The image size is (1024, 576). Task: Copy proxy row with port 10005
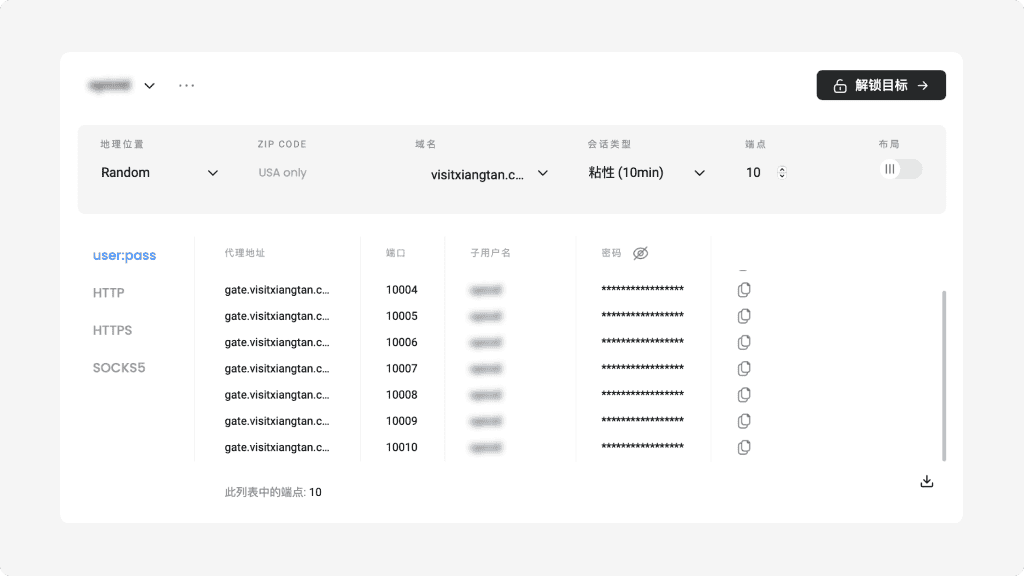[x=743, y=316]
